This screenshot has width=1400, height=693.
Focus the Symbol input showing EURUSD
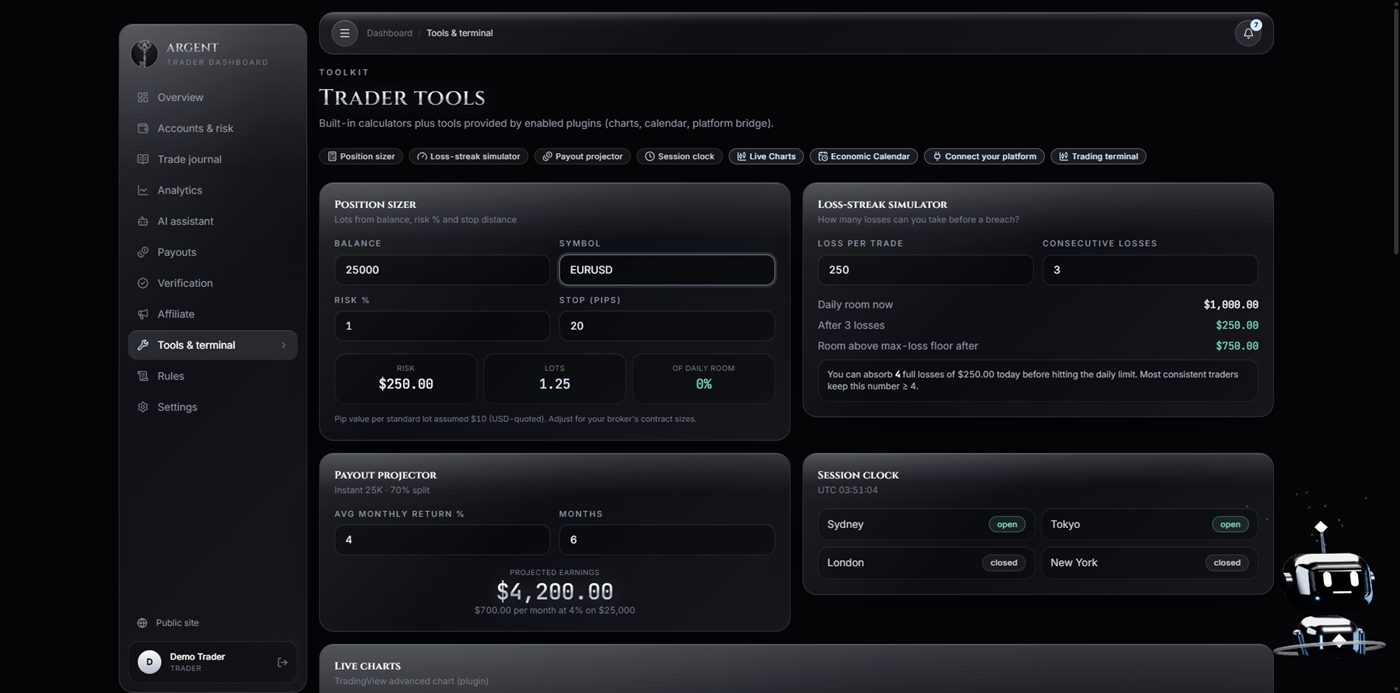point(667,270)
